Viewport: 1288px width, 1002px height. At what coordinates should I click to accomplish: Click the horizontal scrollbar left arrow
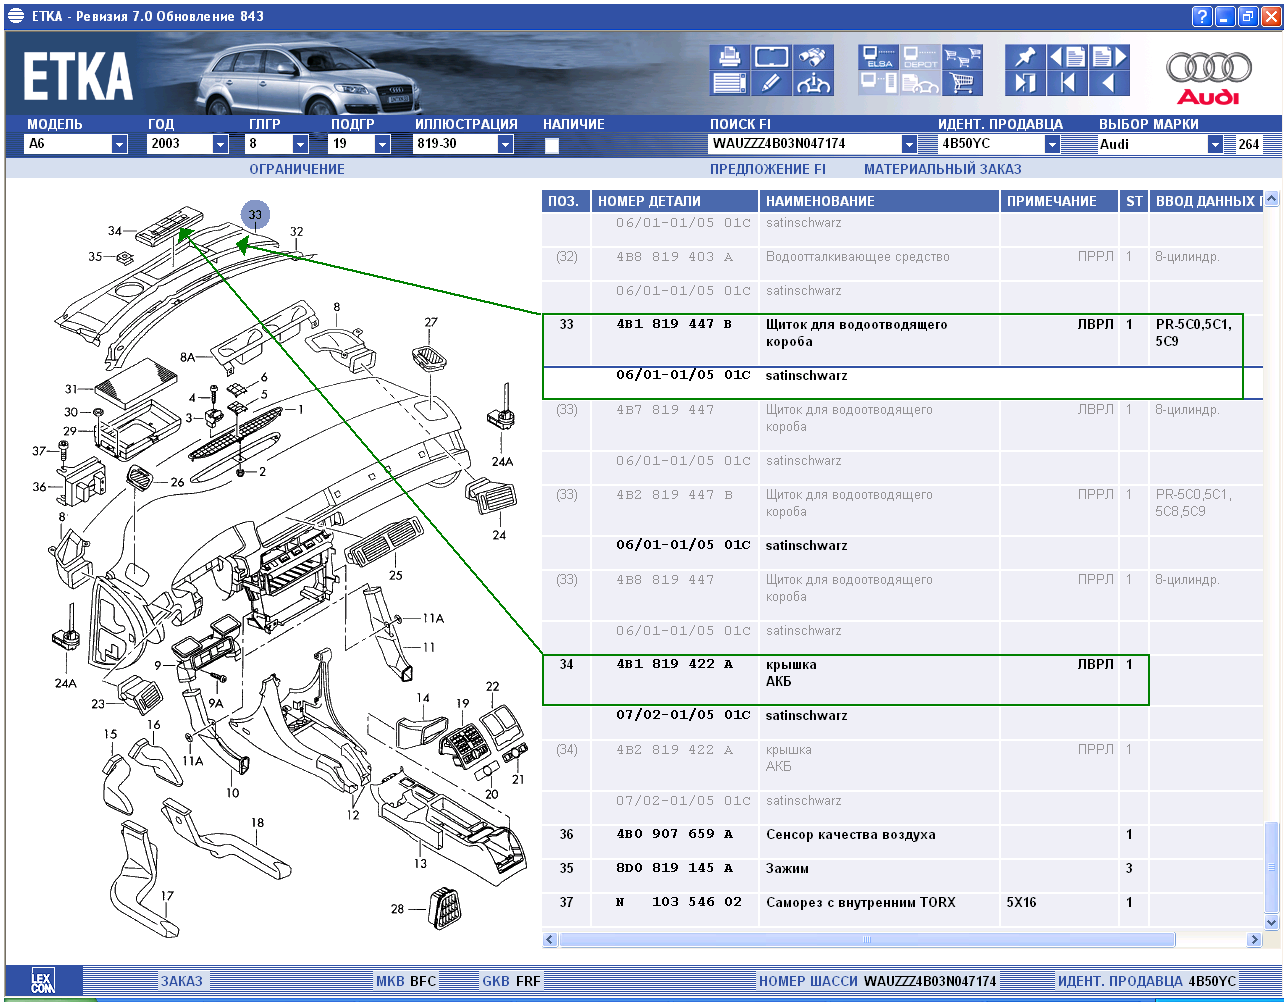tap(550, 940)
